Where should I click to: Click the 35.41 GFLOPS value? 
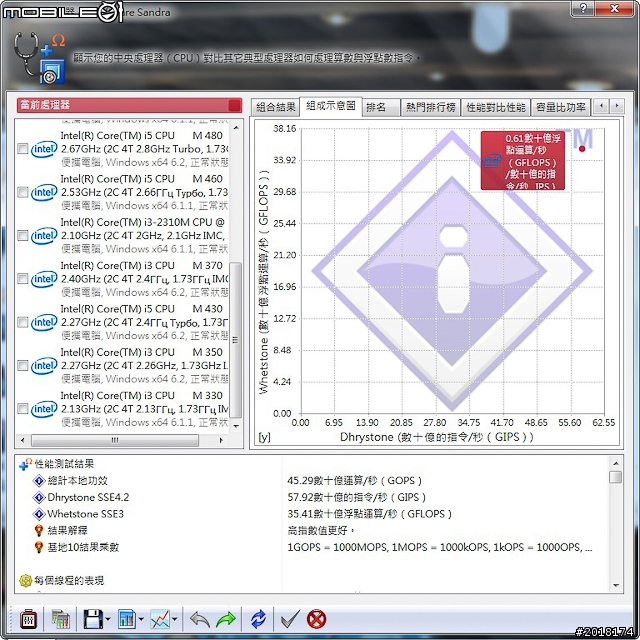pyautogui.click(x=369, y=514)
